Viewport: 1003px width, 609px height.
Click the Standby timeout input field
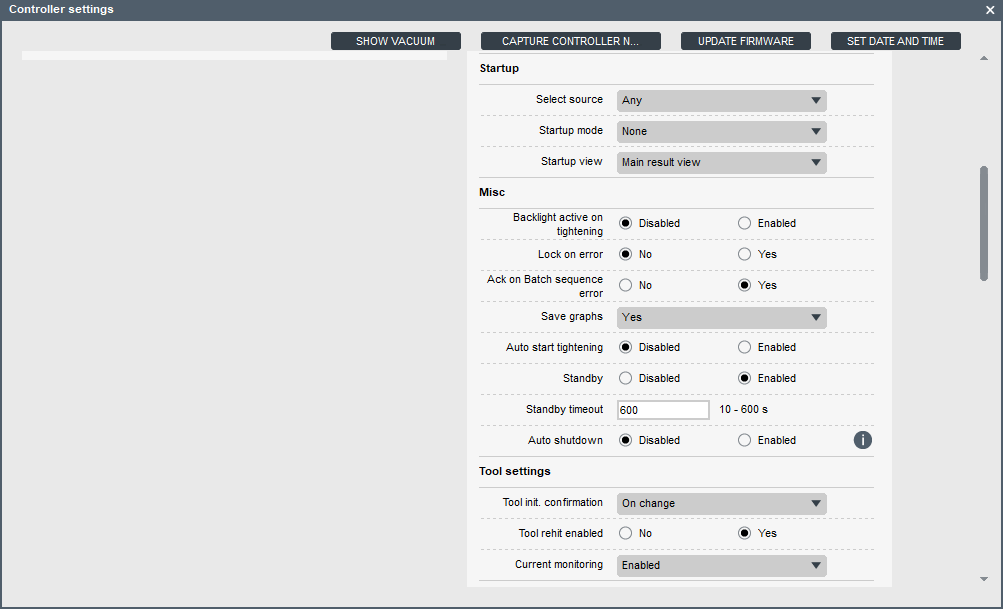point(663,410)
